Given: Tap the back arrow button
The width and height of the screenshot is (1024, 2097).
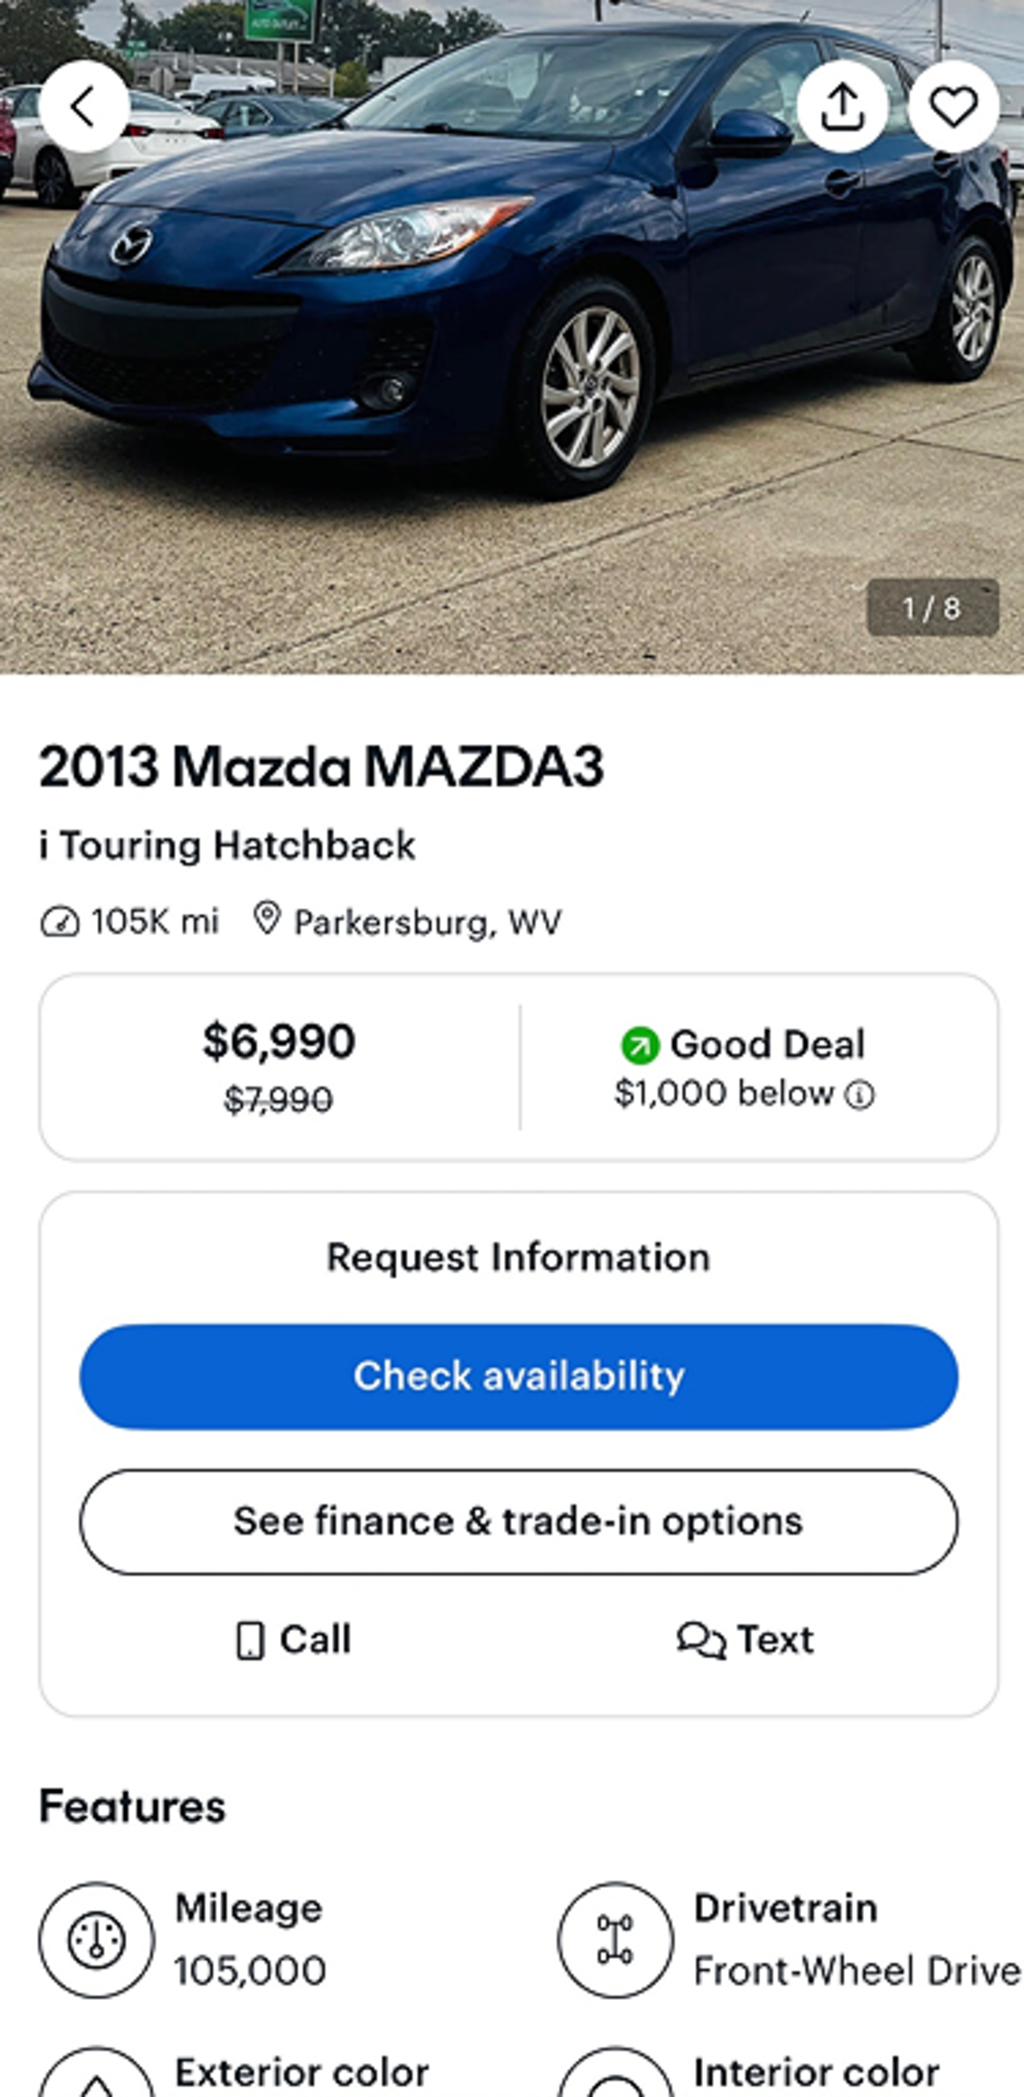Looking at the screenshot, I should 84,106.
